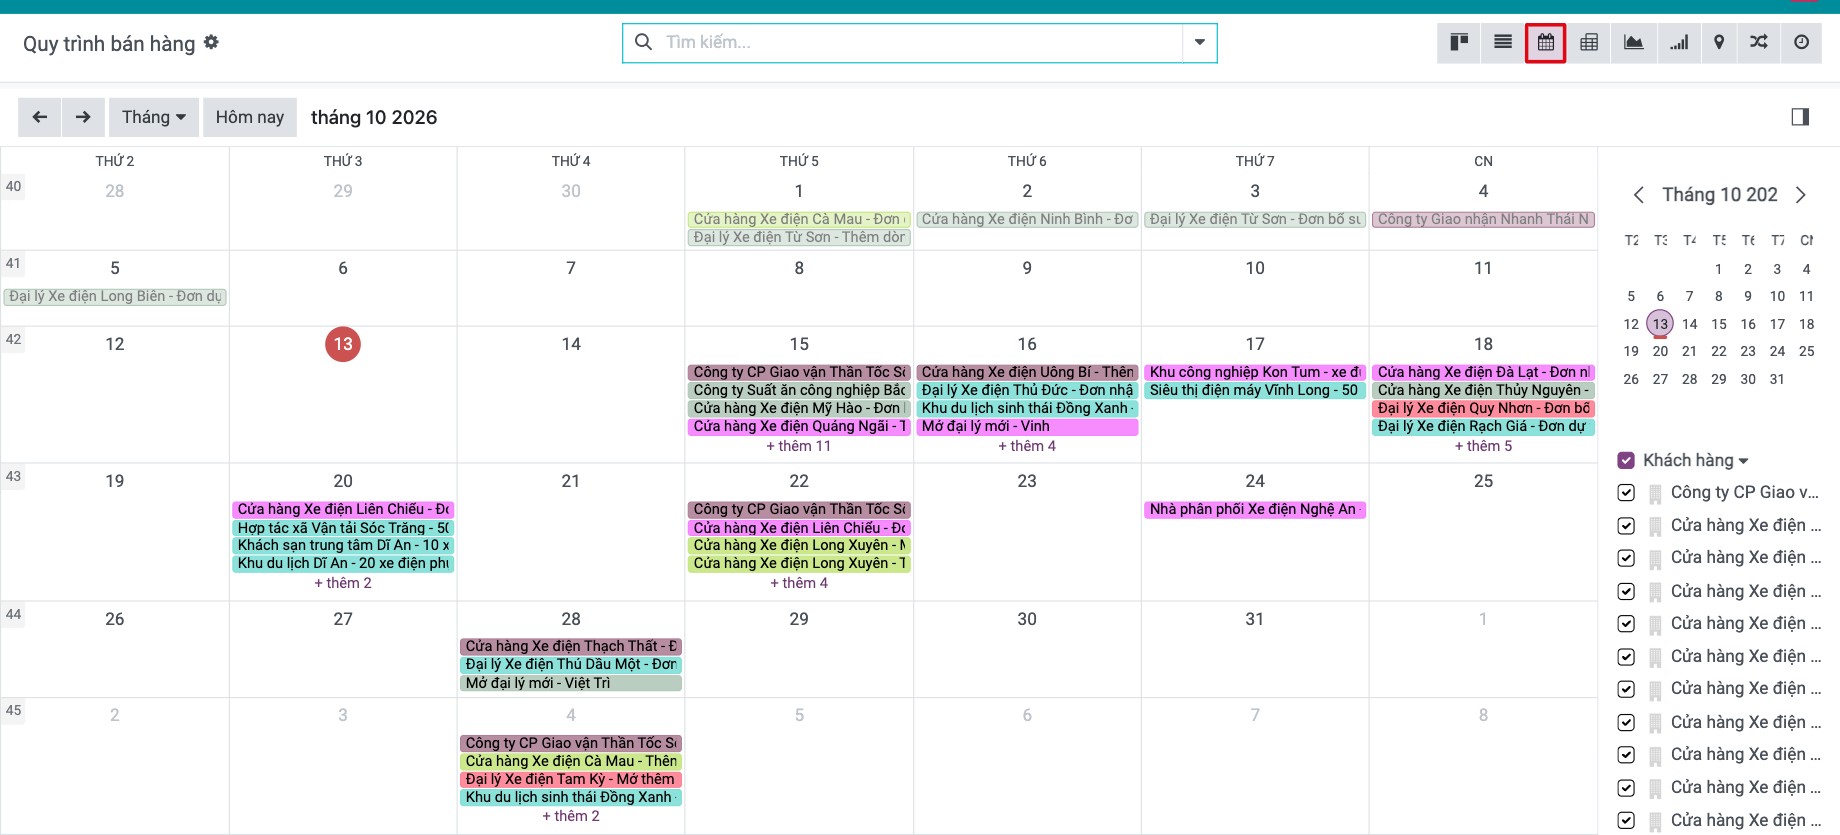Click highlighted day 13 in the main calendar
Viewport: 1840px width, 835px height.
[343, 344]
